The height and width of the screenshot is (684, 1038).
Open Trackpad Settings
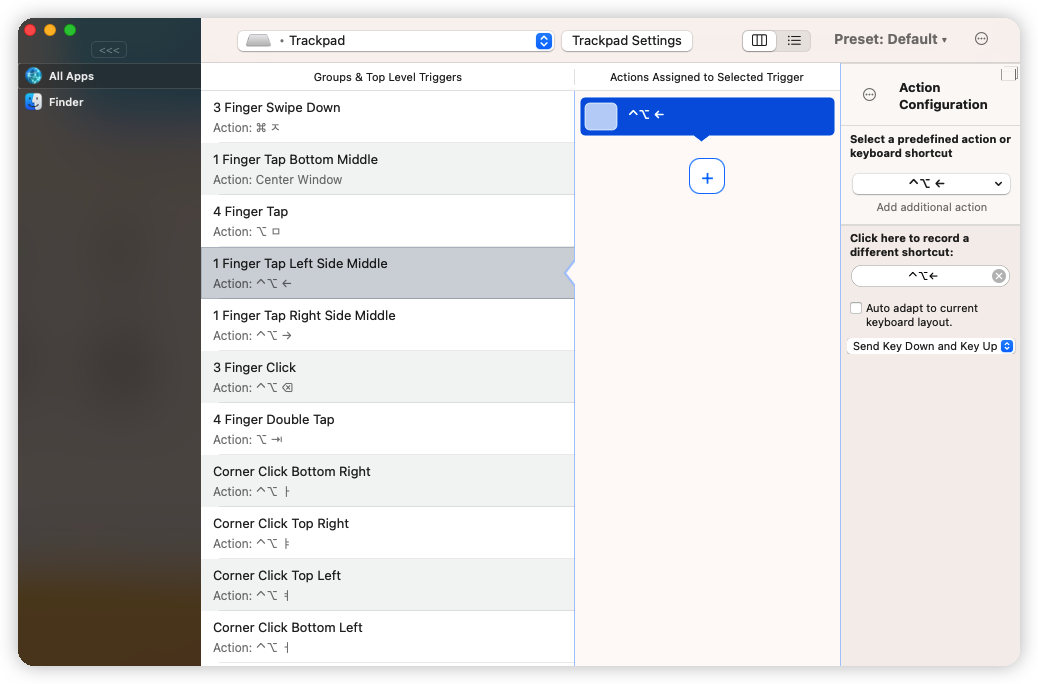626,41
